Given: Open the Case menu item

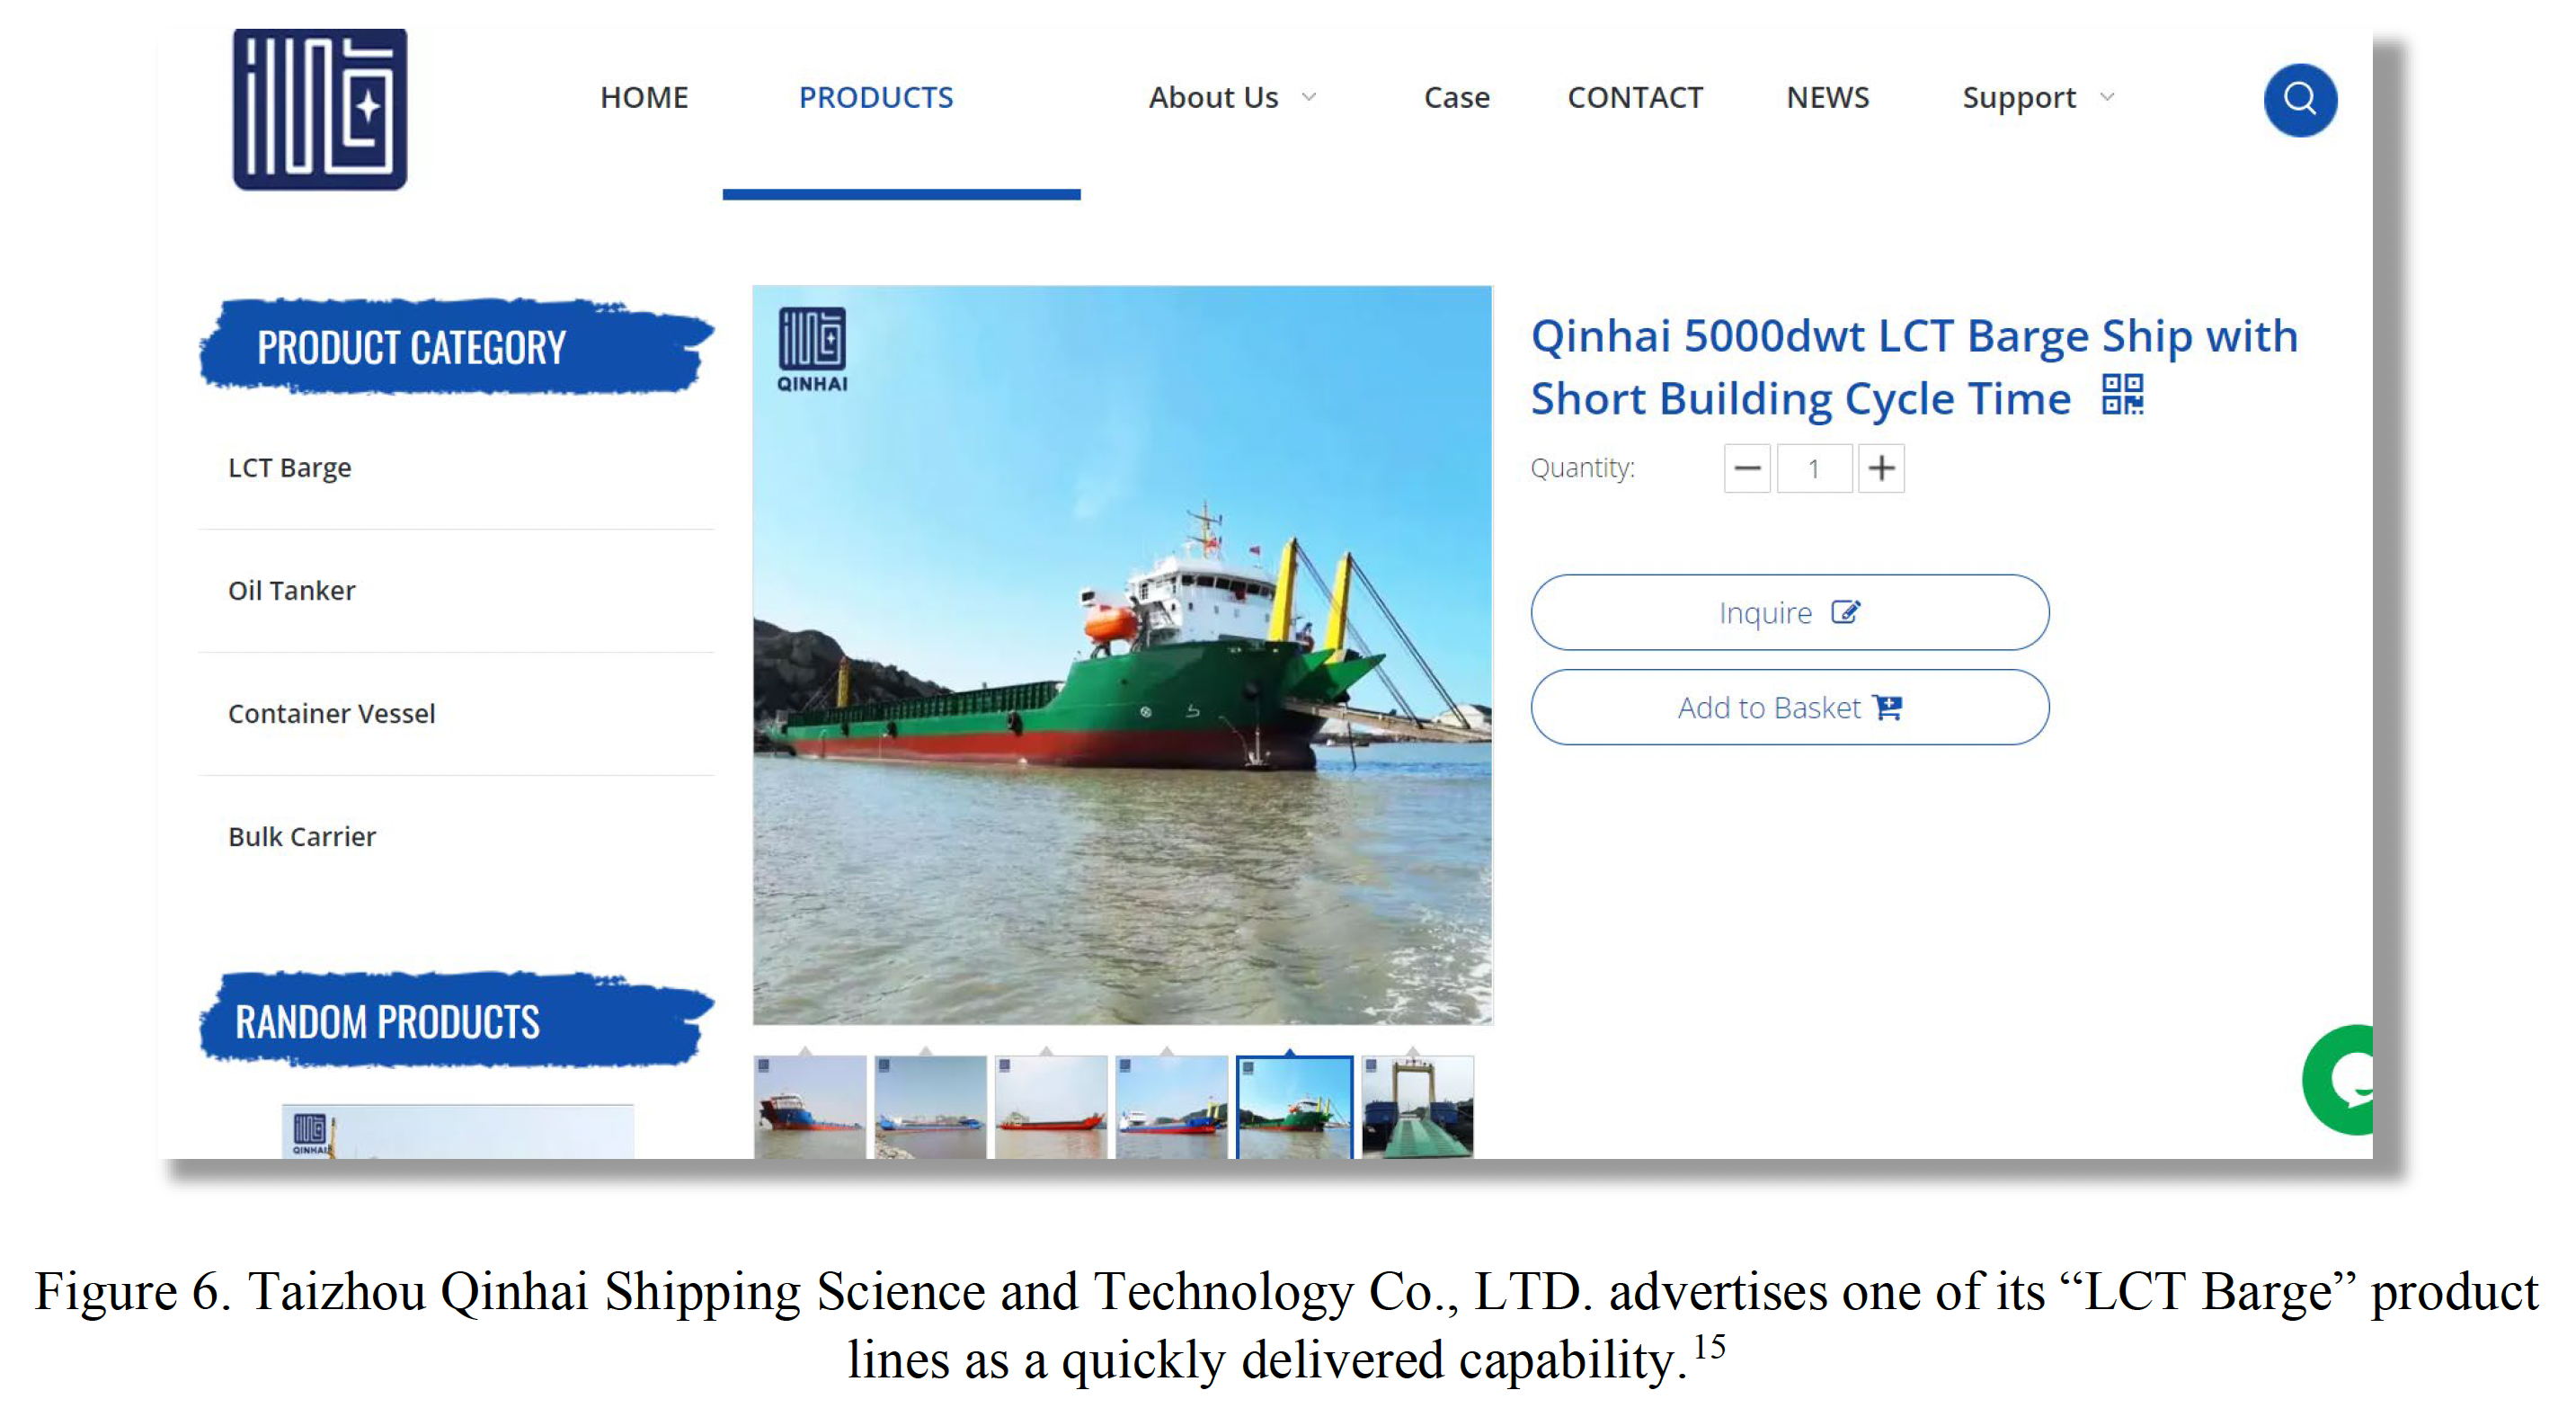Looking at the screenshot, I should (1457, 97).
